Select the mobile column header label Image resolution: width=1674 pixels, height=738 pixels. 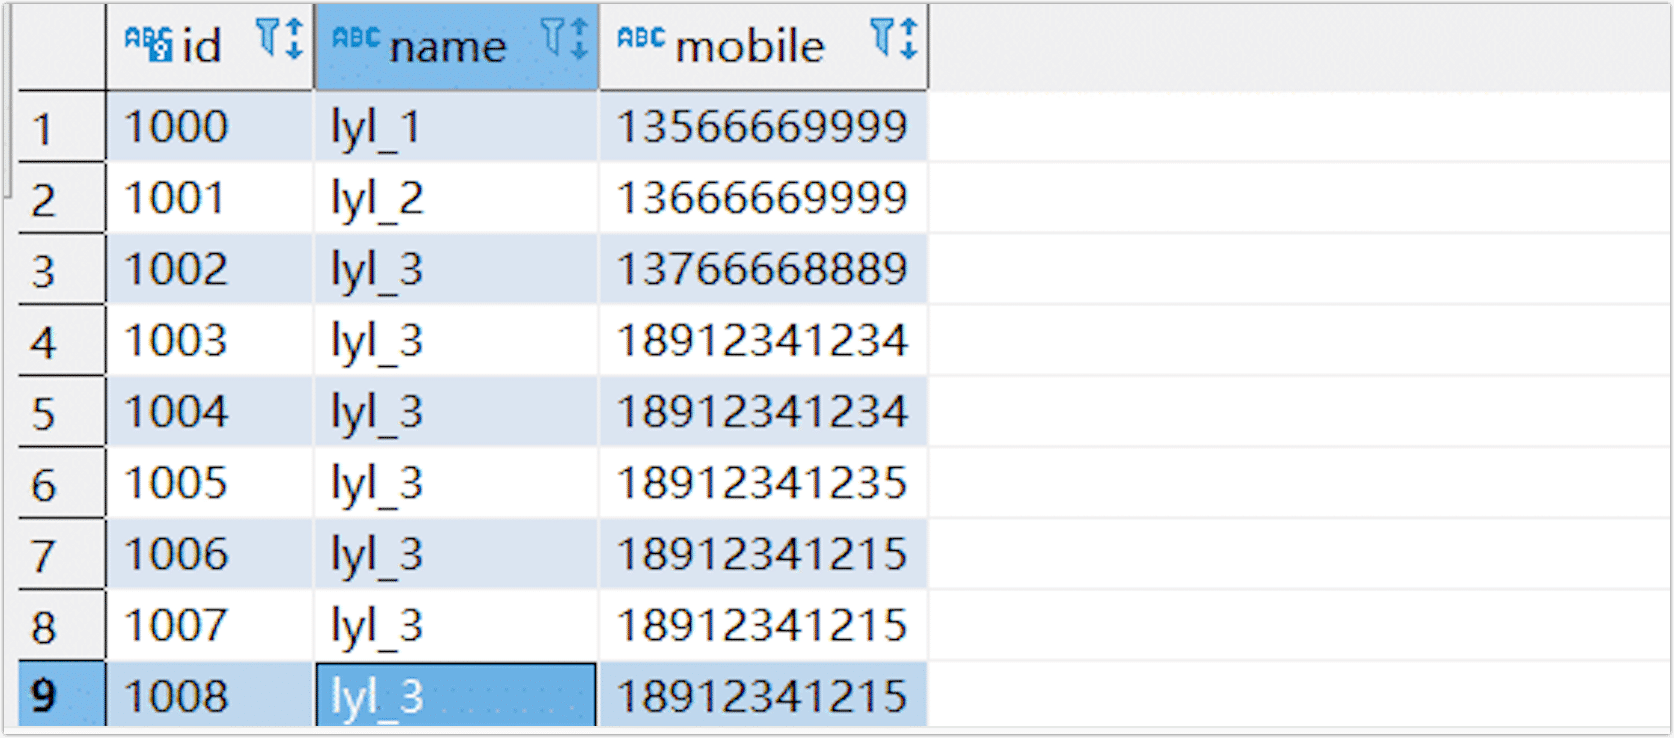click(x=749, y=46)
